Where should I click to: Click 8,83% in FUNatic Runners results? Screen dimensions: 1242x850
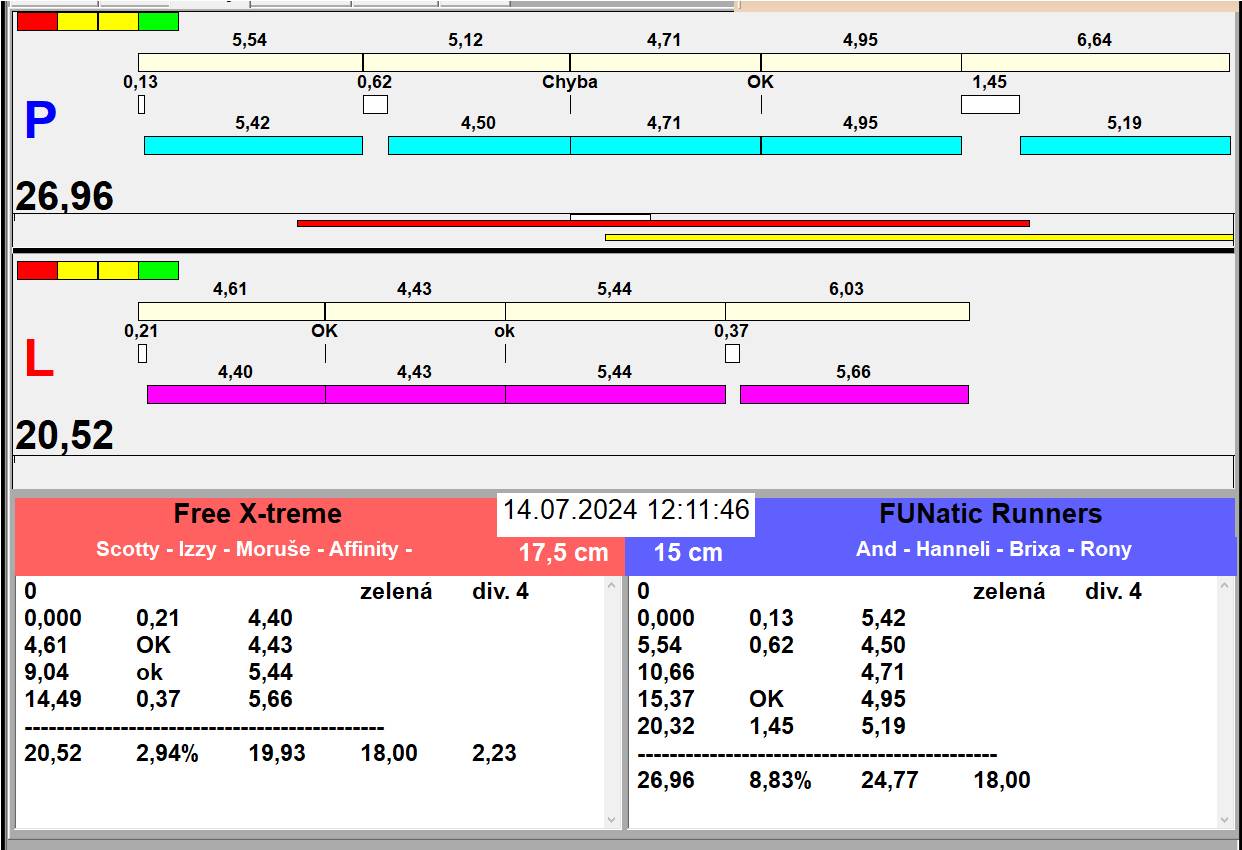click(780, 781)
